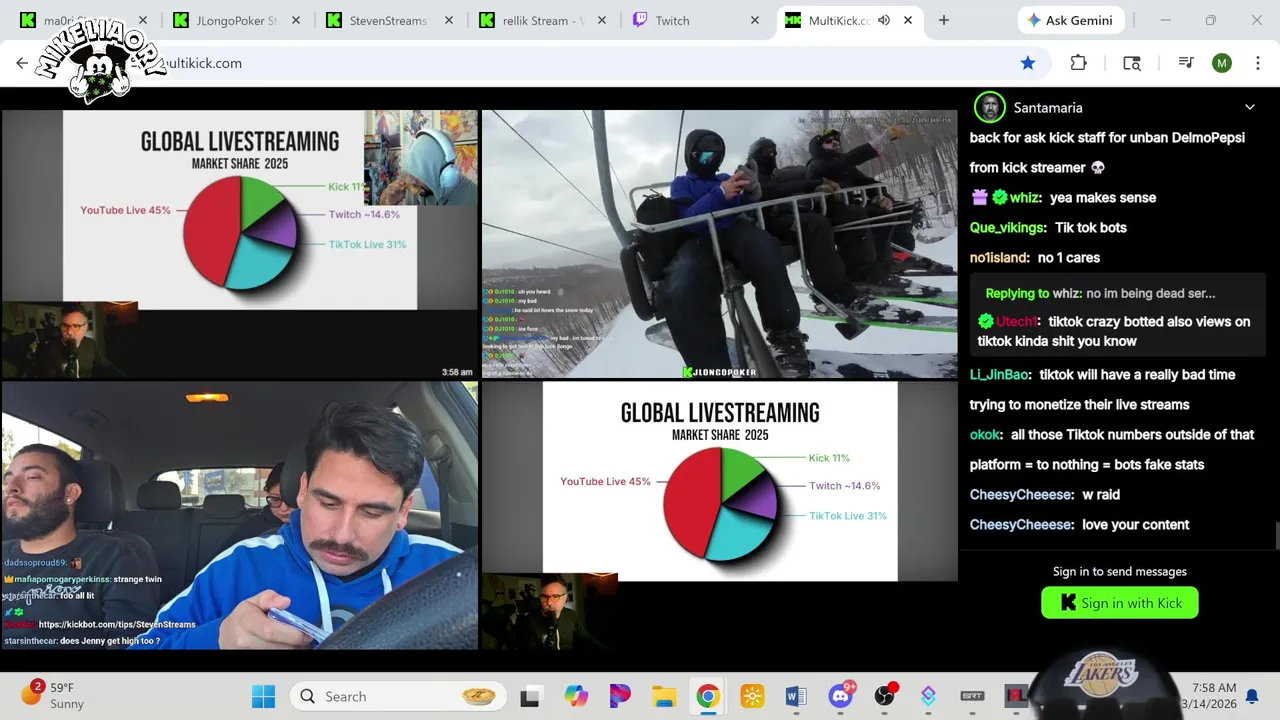Close the JLongoPoker tab
The image size is (1280, 720).
click(295, 20)
